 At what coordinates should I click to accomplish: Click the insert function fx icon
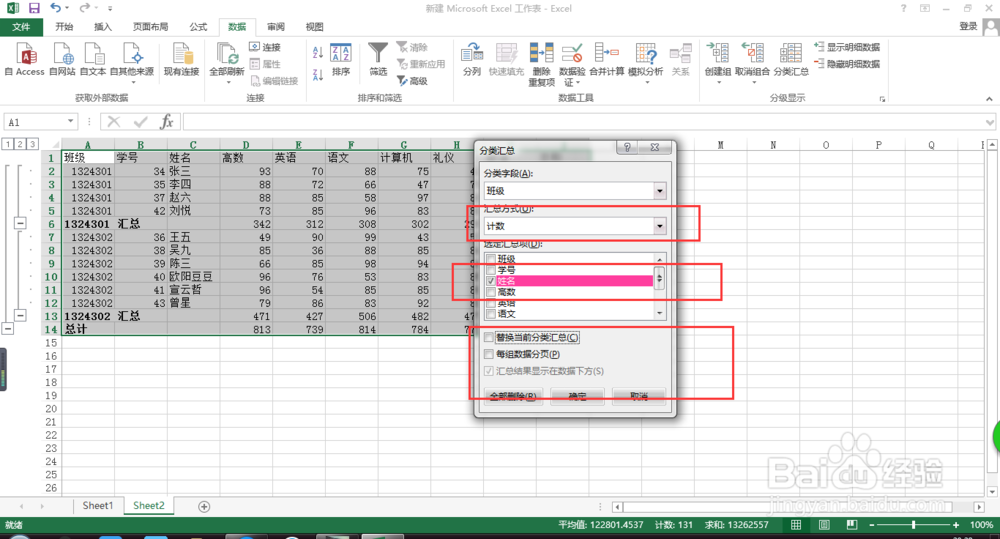point(166,122)
